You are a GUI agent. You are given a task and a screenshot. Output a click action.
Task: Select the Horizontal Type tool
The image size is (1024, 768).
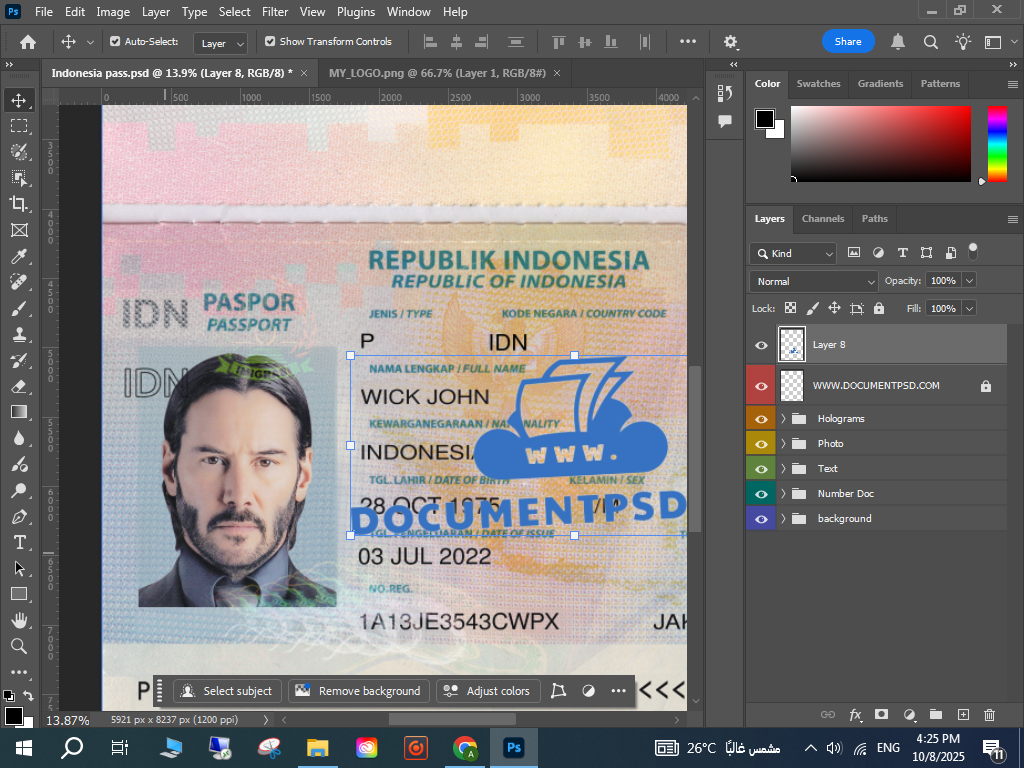point(19,542)
